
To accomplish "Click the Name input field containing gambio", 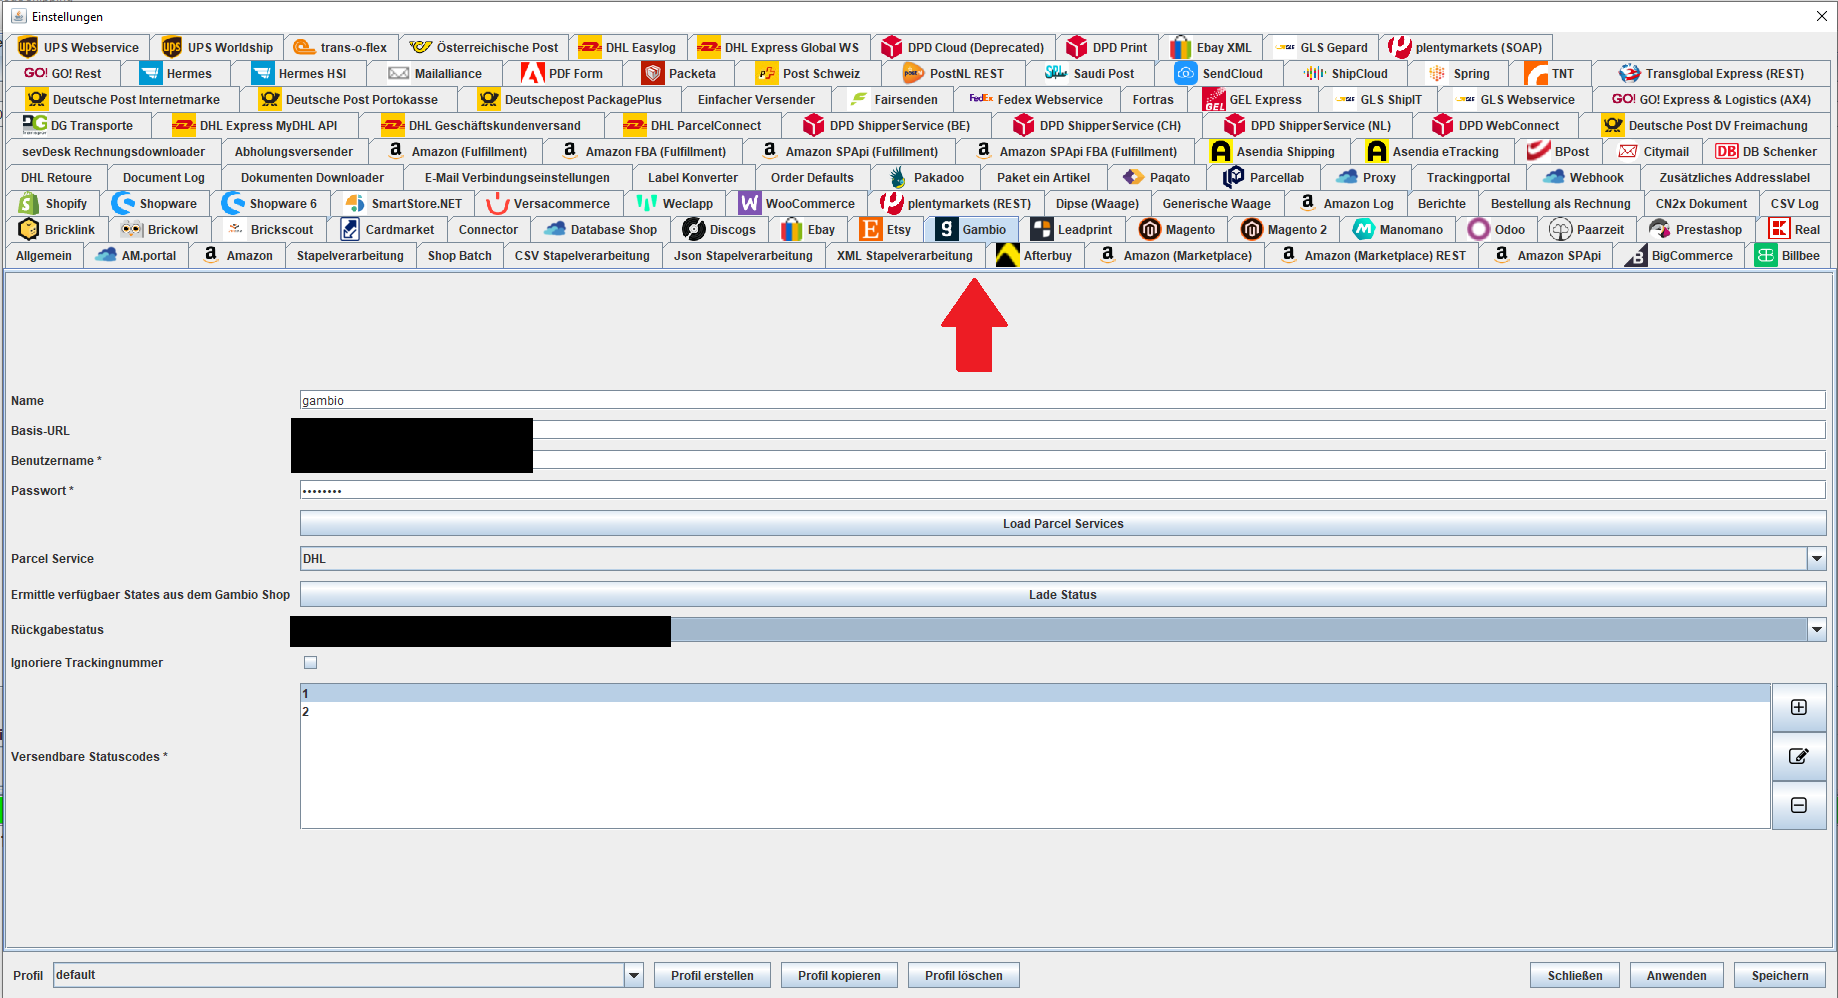I will [1063, 400].
